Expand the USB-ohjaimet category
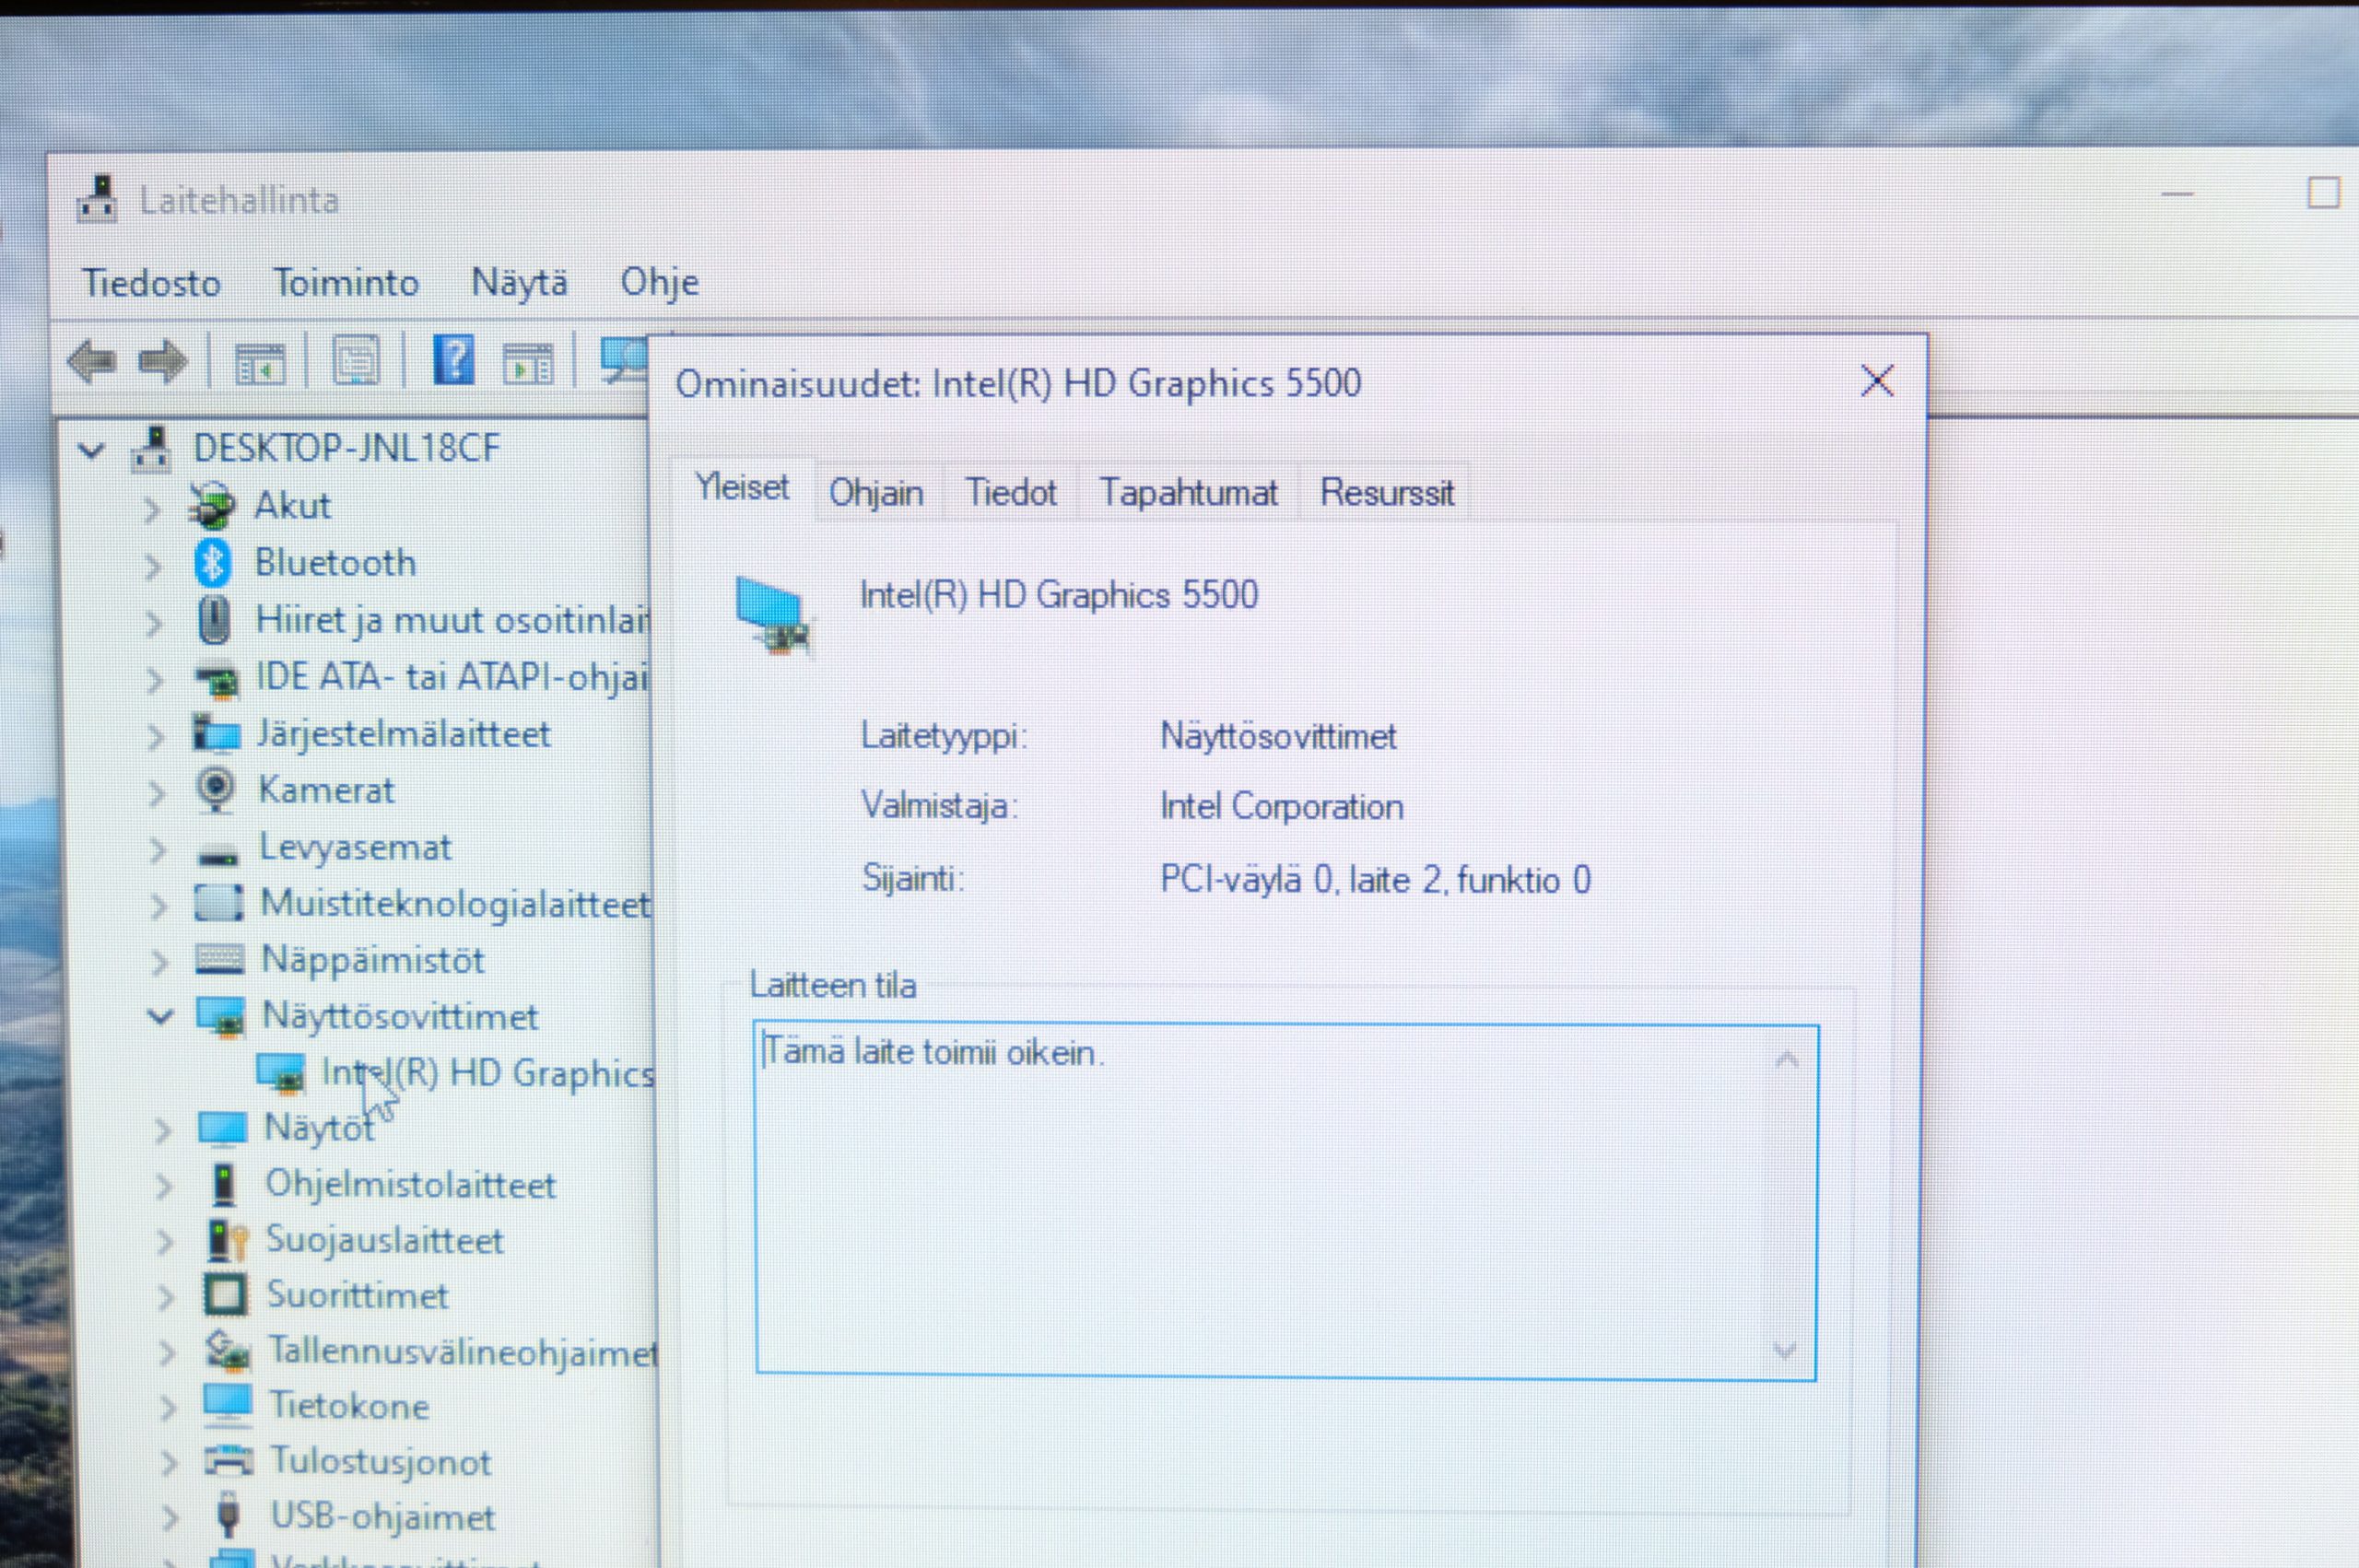The image size is (2359, 1568). click(x=169, y=1518)
